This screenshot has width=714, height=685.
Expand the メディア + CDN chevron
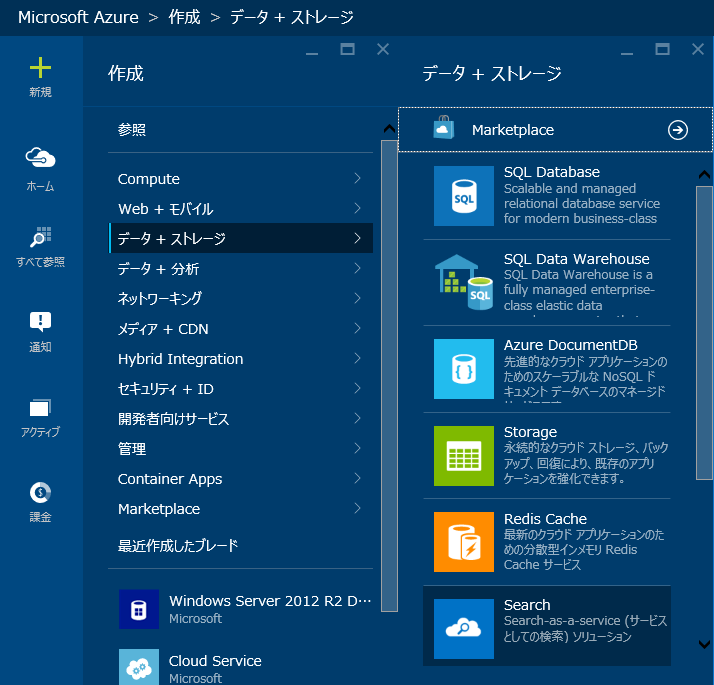357,328
